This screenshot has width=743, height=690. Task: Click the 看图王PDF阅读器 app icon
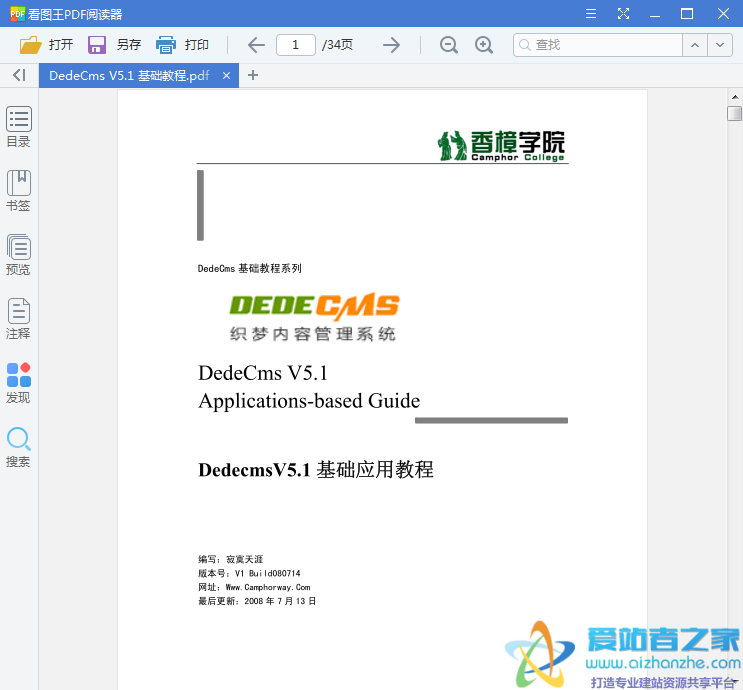point(18,14)
